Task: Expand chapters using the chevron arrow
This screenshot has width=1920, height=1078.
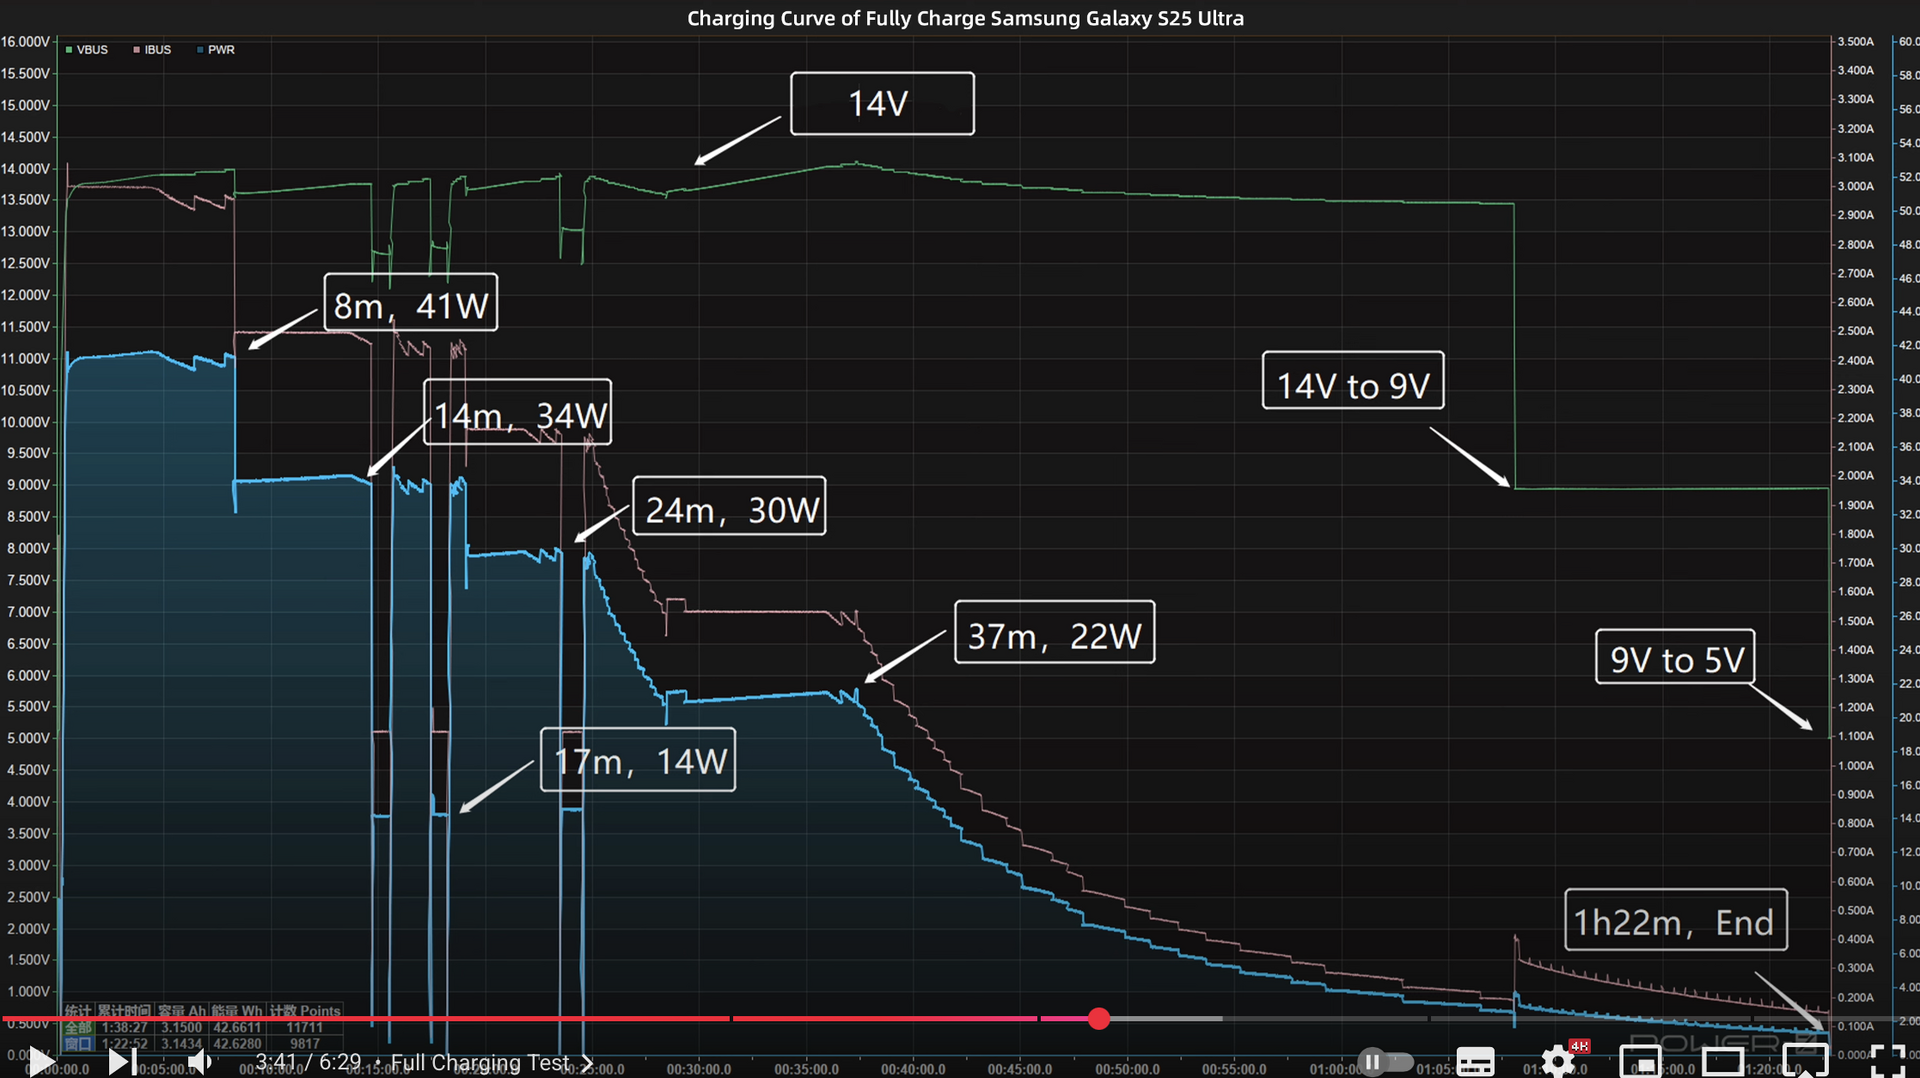Action: pos(587,1062)
